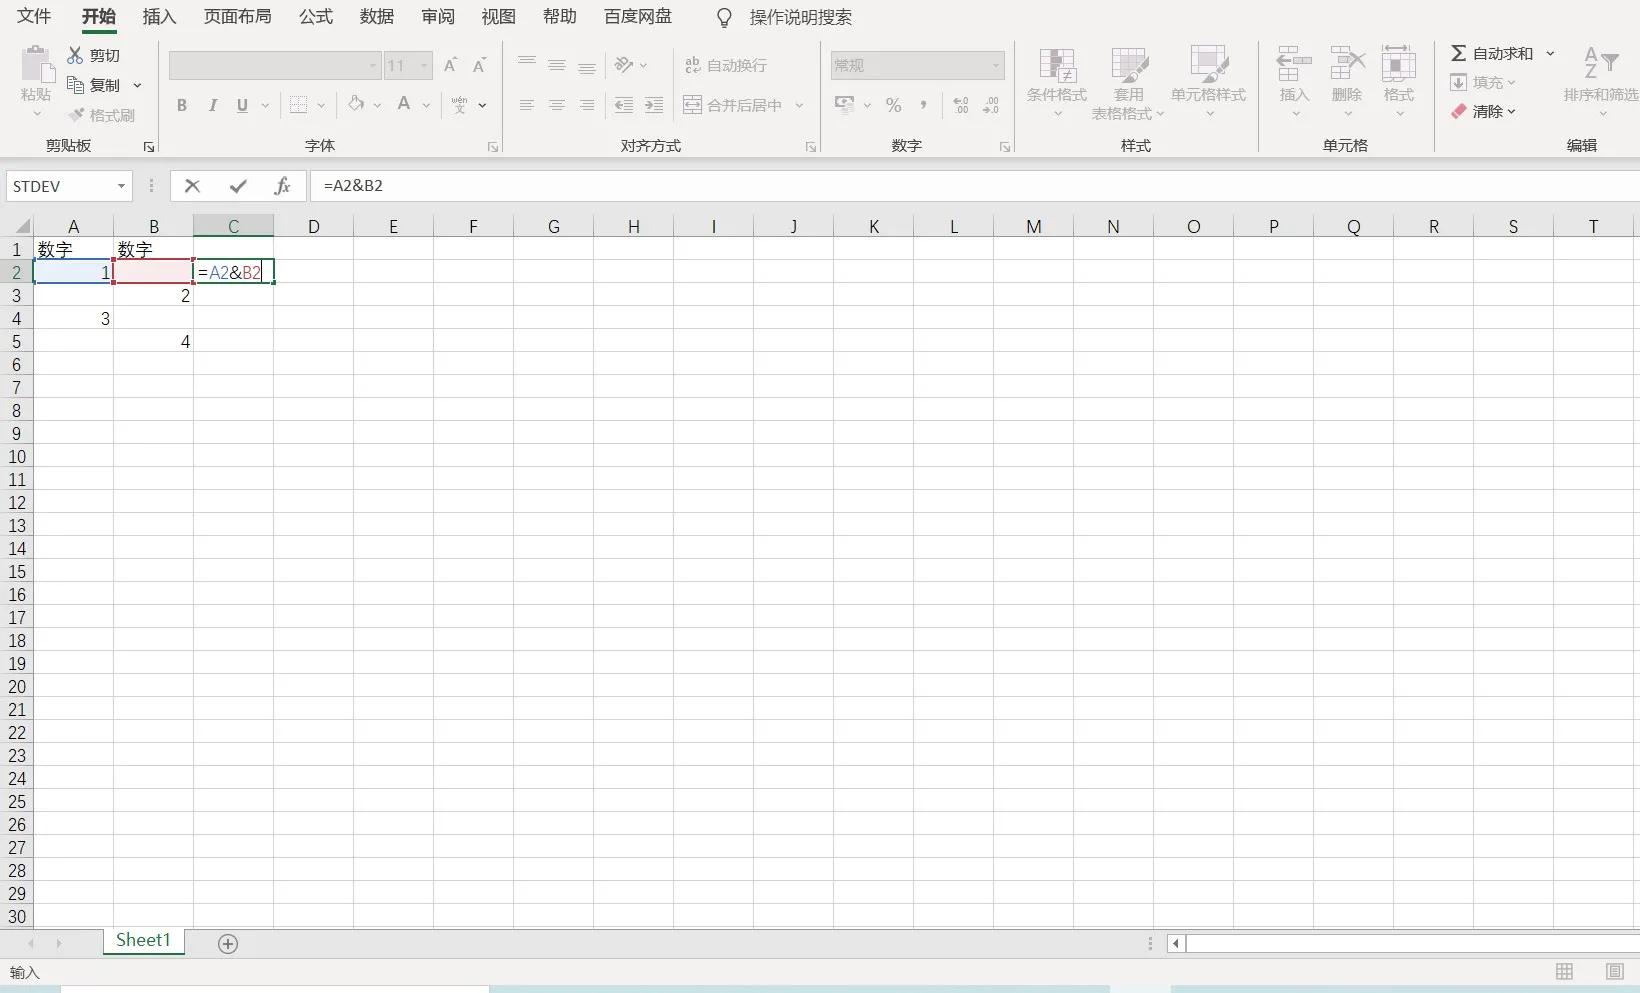Viewport: 1640px width, 993px height.
Task: Switch to the 页面布局 tab
Action: pyautogui.click(x=237, y=17)
